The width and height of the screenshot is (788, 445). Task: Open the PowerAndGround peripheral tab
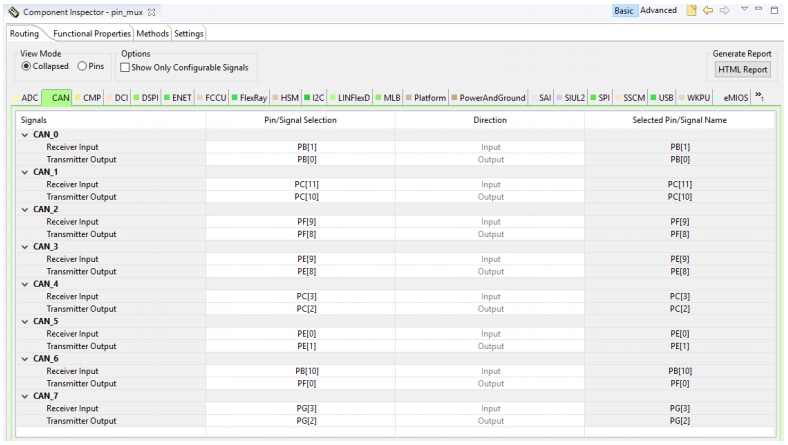tap(491, 97)
